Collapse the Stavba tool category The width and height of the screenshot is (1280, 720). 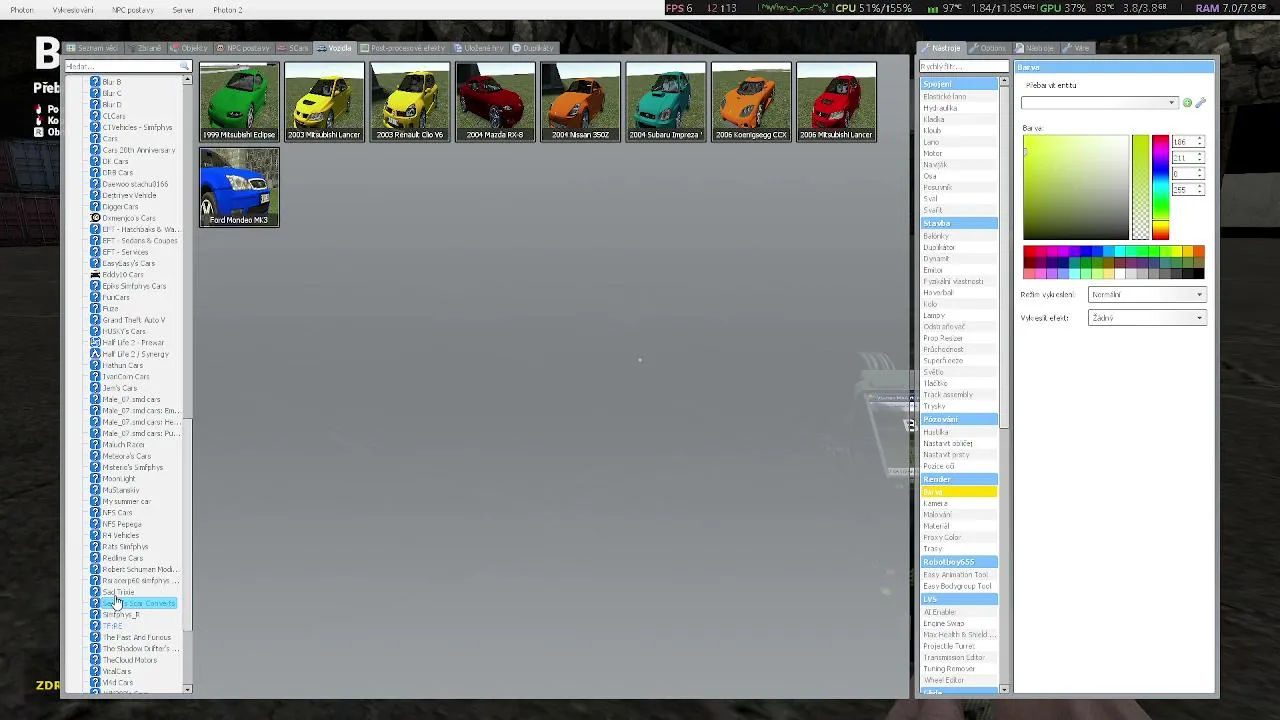959,224
